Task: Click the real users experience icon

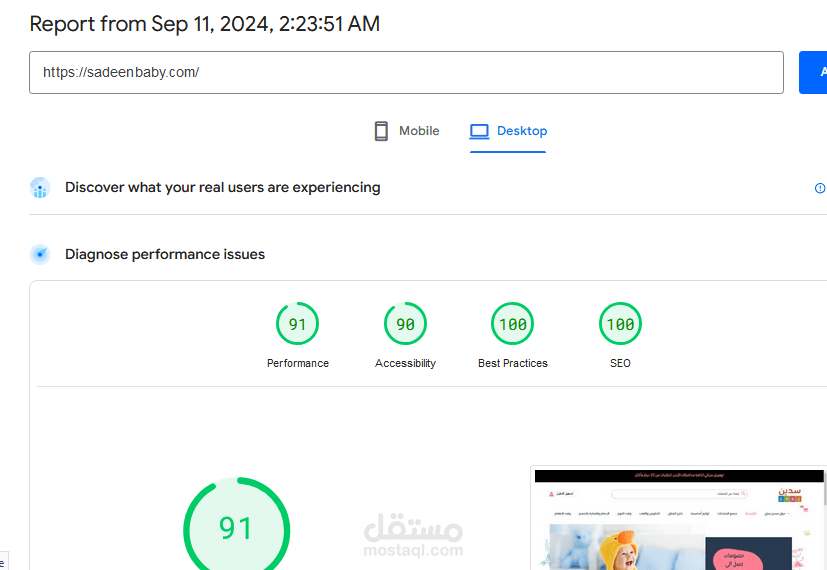Action: (40, 188)
